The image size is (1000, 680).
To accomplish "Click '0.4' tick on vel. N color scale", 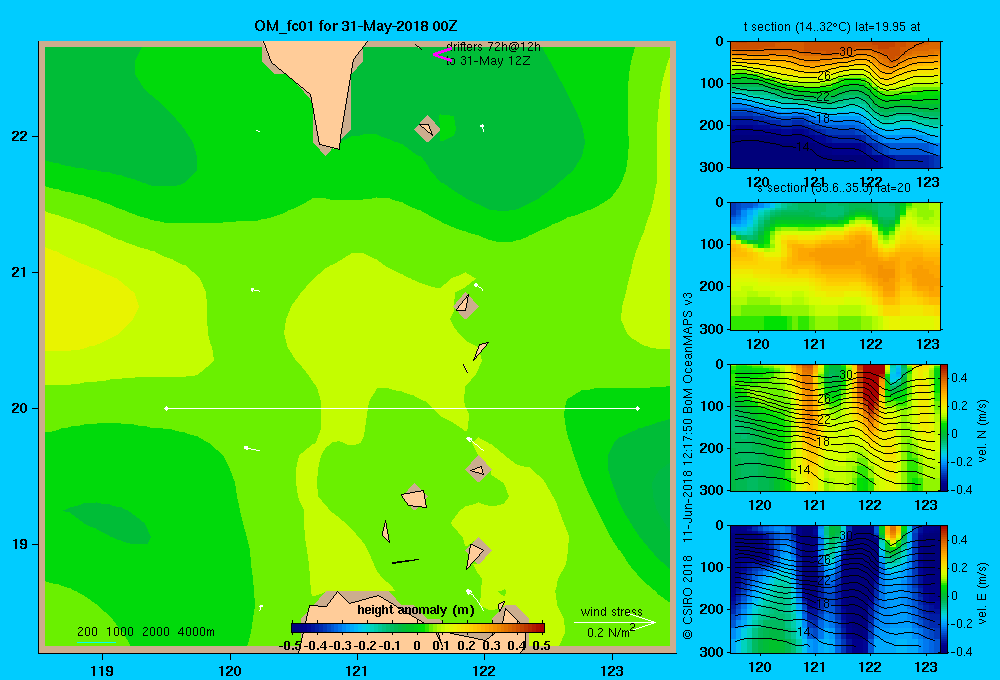I will coord(959,378).
